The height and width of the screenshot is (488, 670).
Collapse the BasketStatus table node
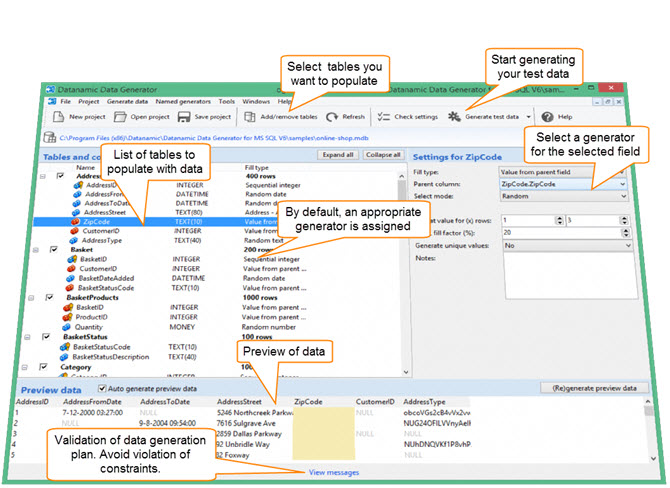coord(27,337)
